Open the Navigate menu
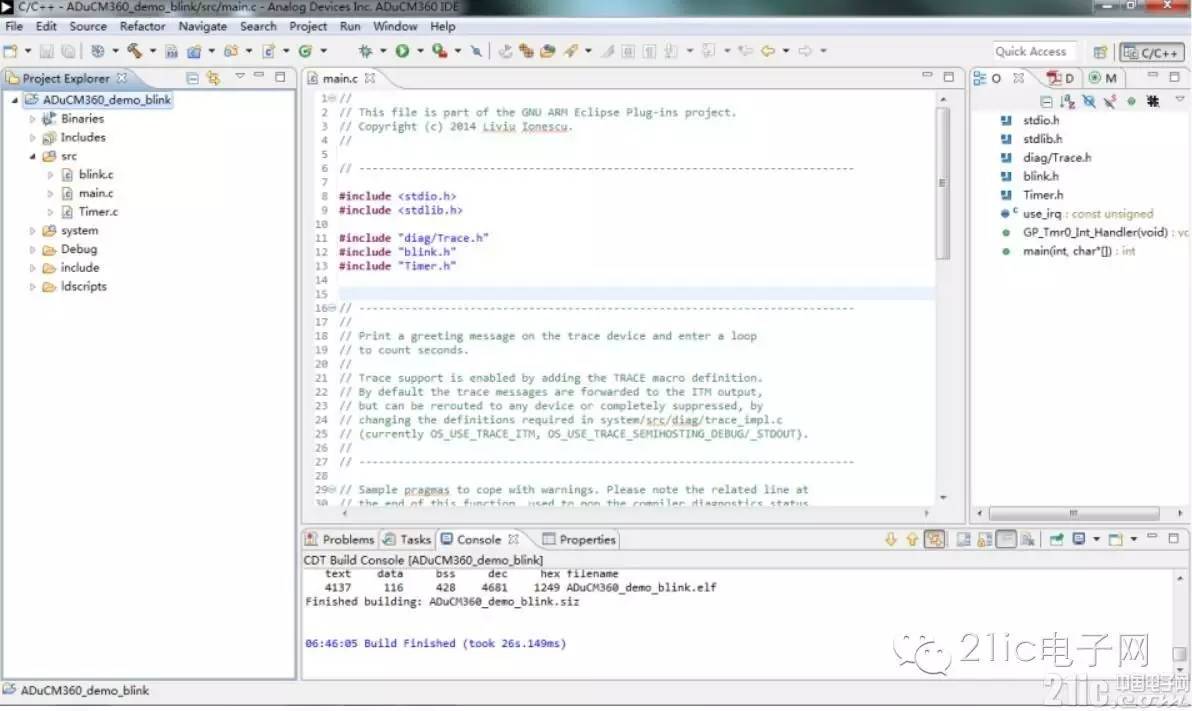 pyautogui.click(x=202, y=26)
